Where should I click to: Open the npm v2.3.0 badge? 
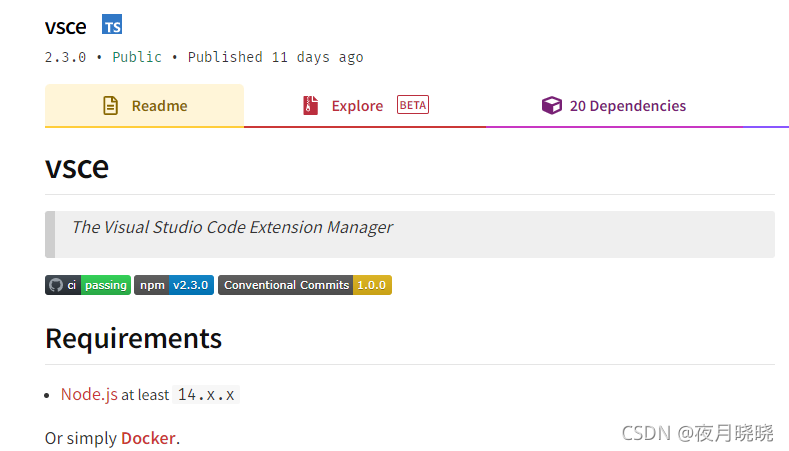(174, 285)
